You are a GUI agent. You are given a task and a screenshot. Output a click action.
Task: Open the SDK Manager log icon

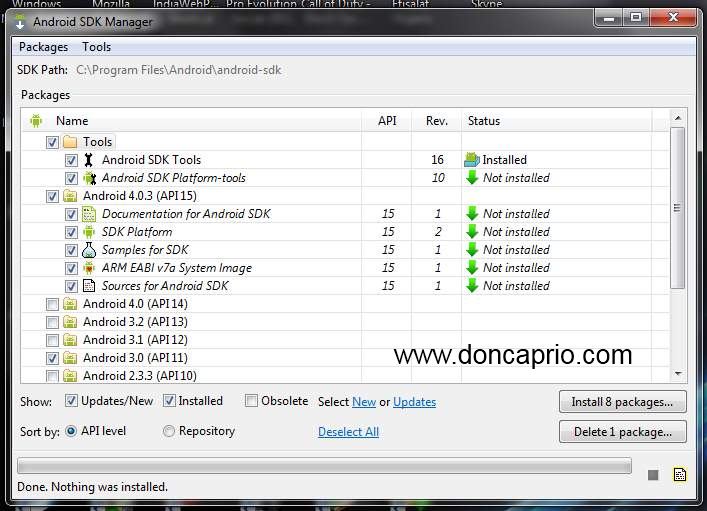pos(680,475)
